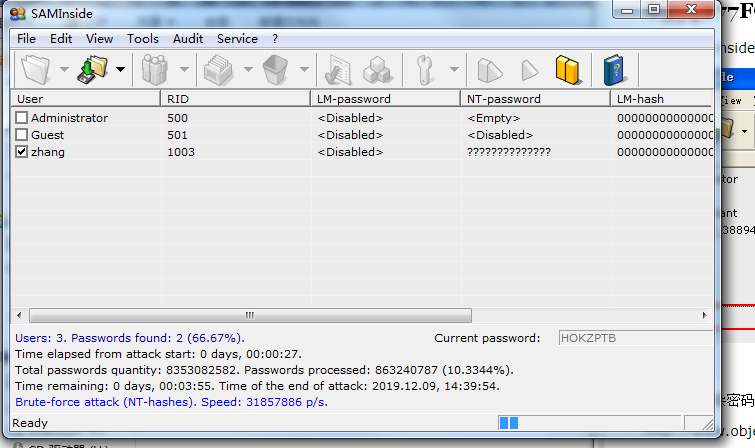Viewport: 755px width, 448px height.
Task: Click the Users: 3 Passwords found status line
Action: coord(130,338)
